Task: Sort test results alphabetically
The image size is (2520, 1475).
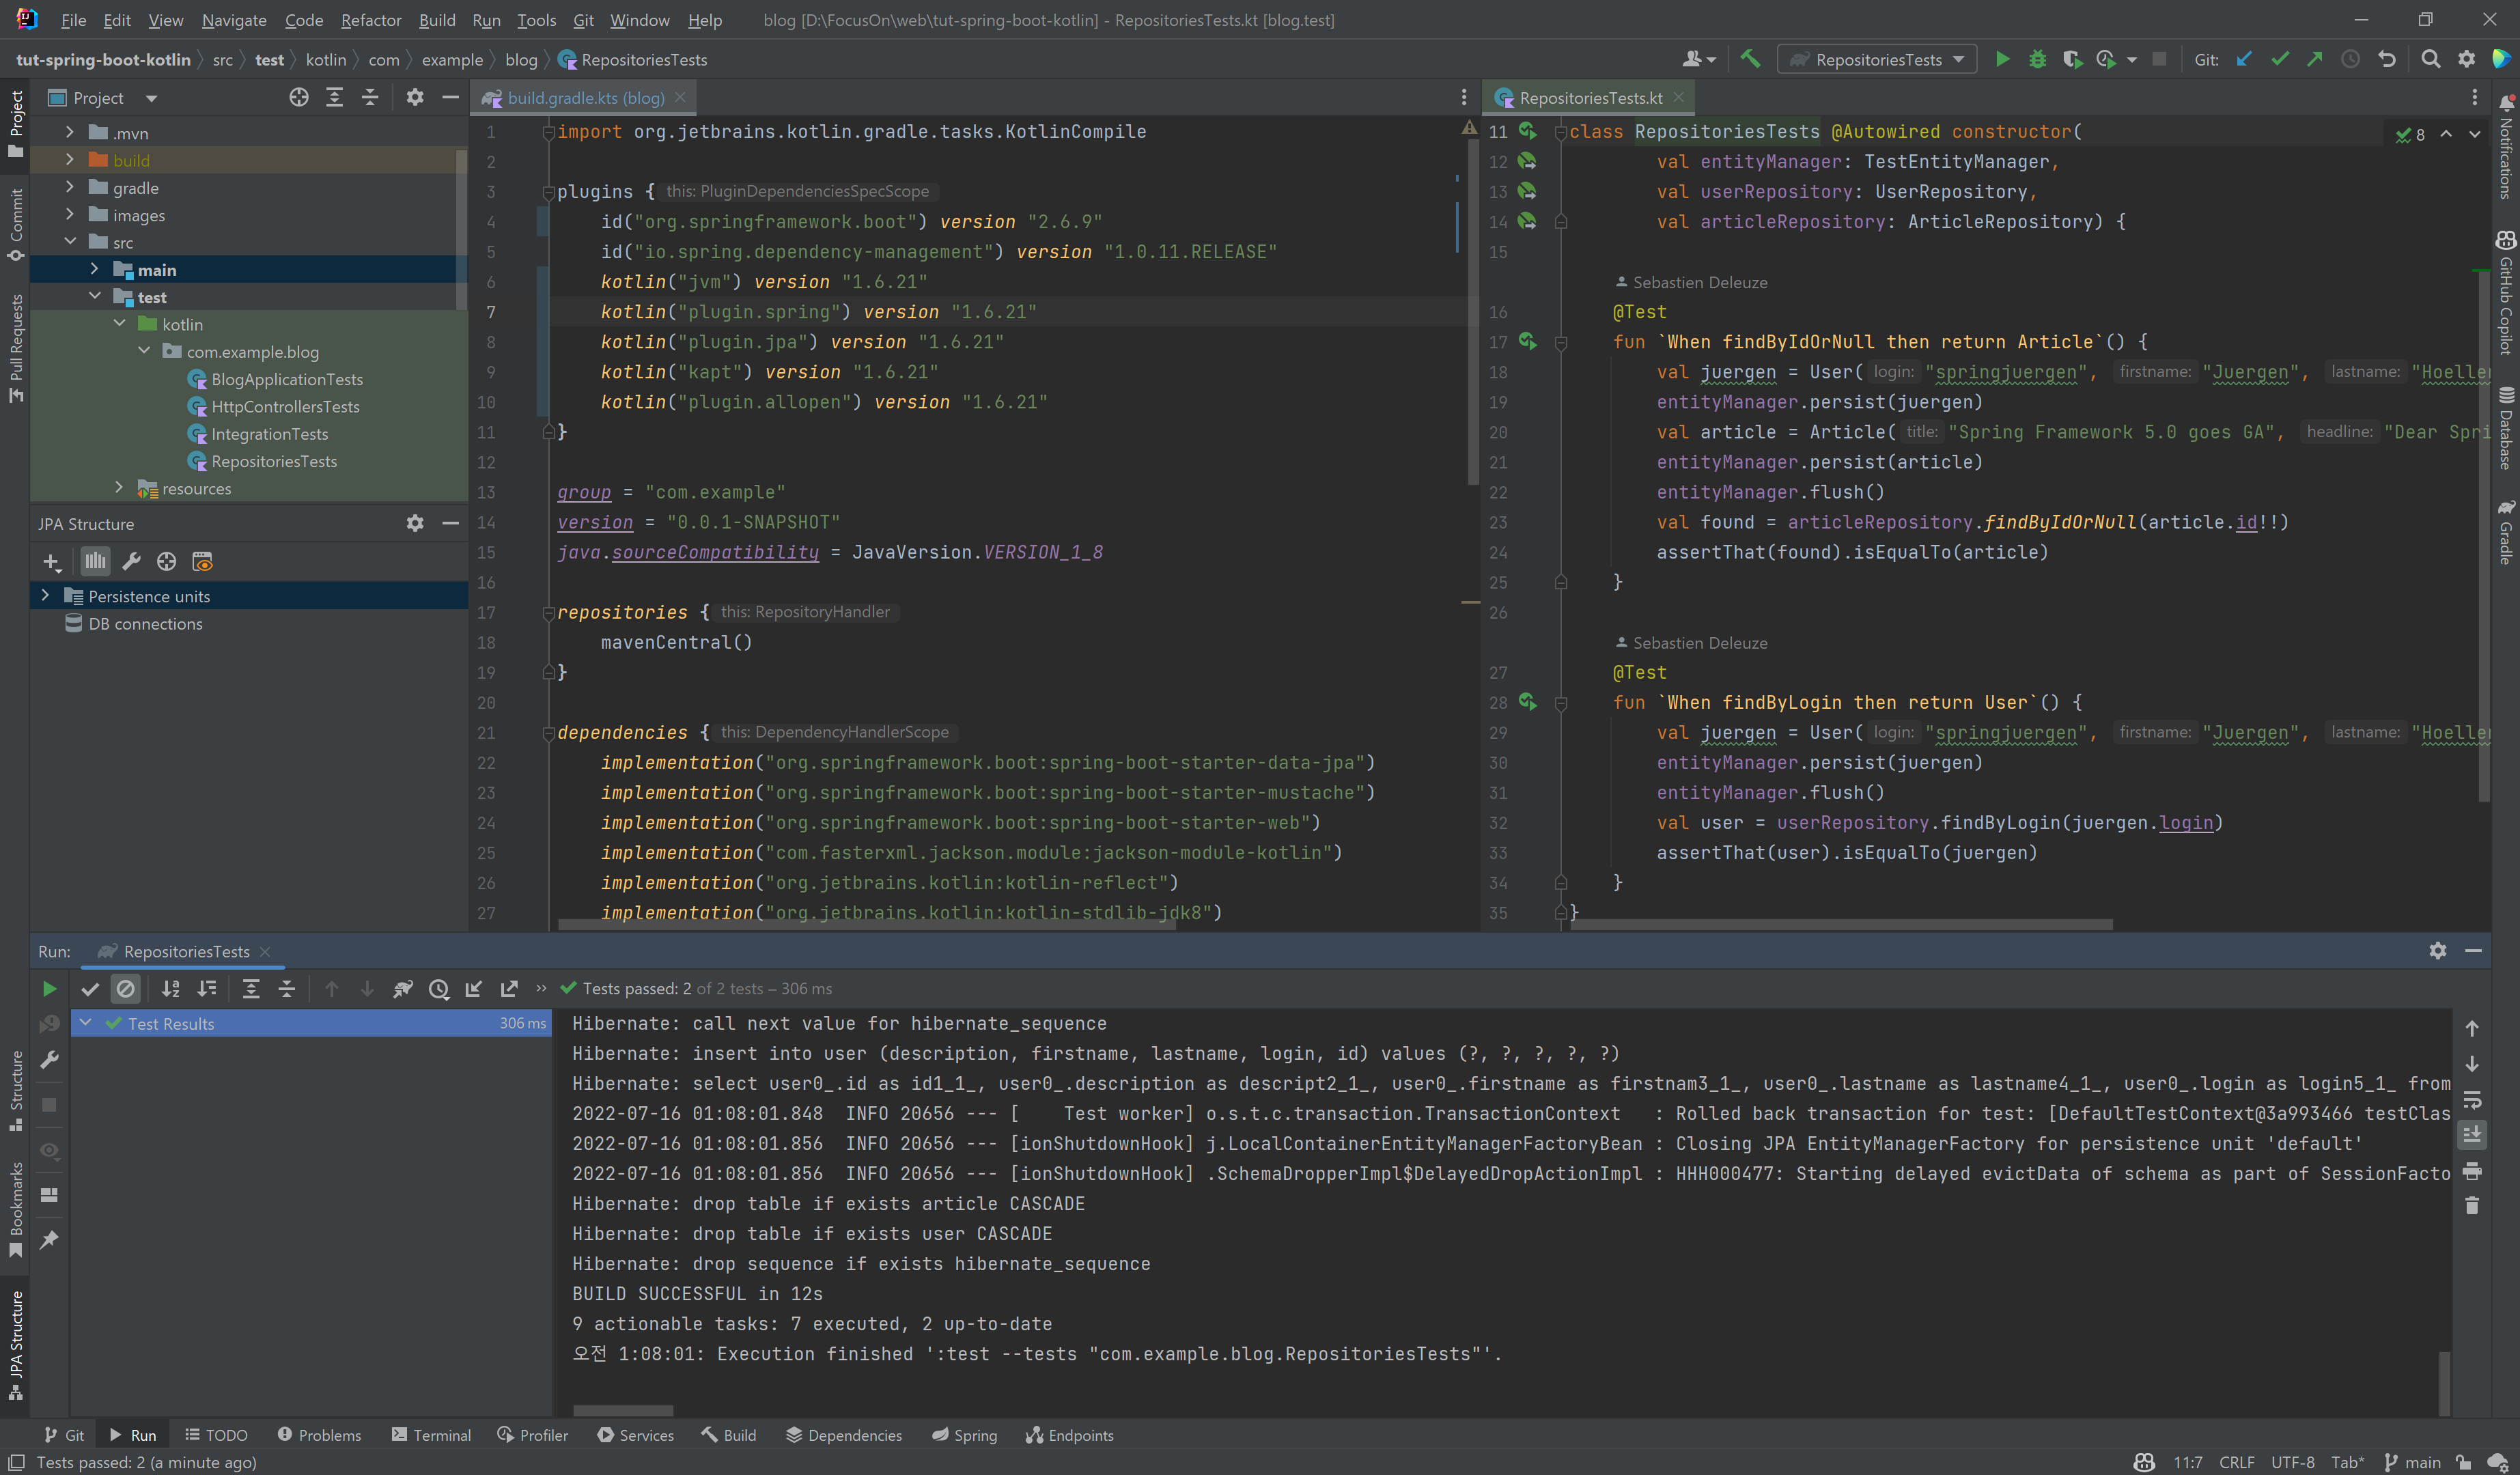Action: click(171, 989)
